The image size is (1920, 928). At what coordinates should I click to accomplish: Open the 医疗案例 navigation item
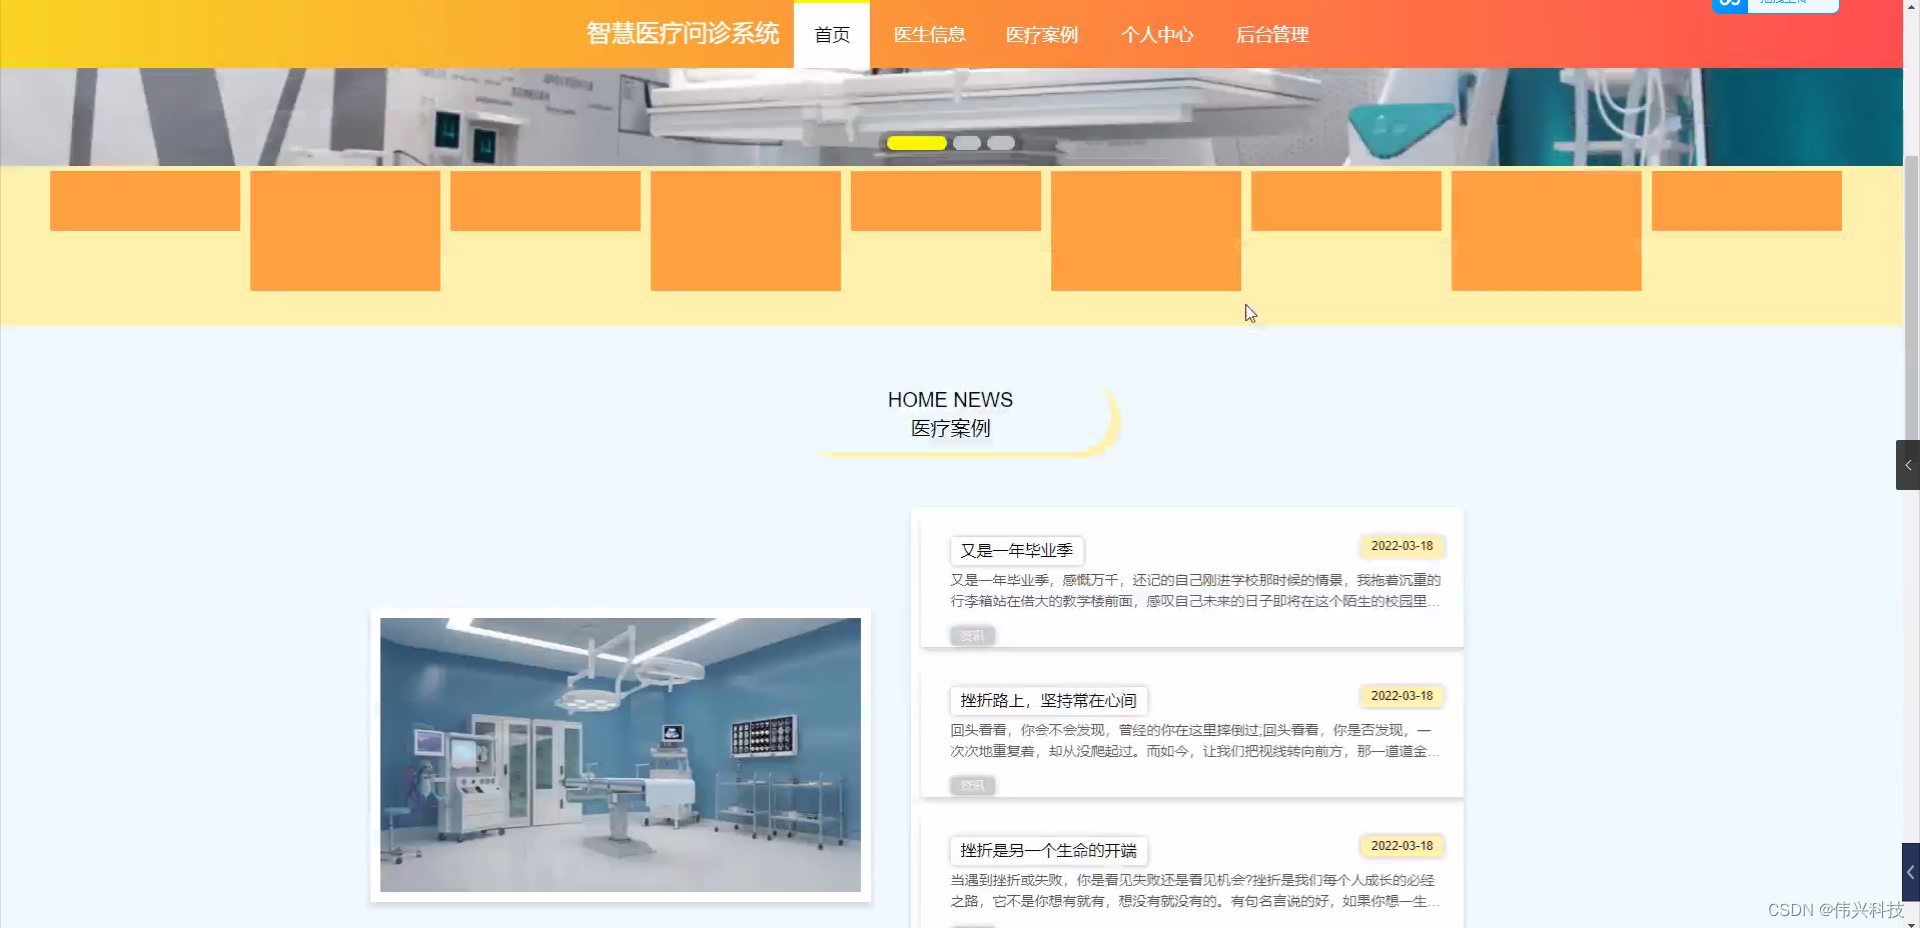click(1042, 35)
